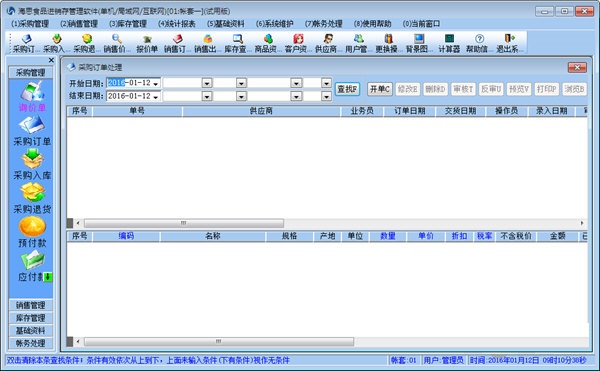The width and height of the screenshot is (600, 371).
Task: Open the (1)采购管理 menu
Action: [30, 24]
